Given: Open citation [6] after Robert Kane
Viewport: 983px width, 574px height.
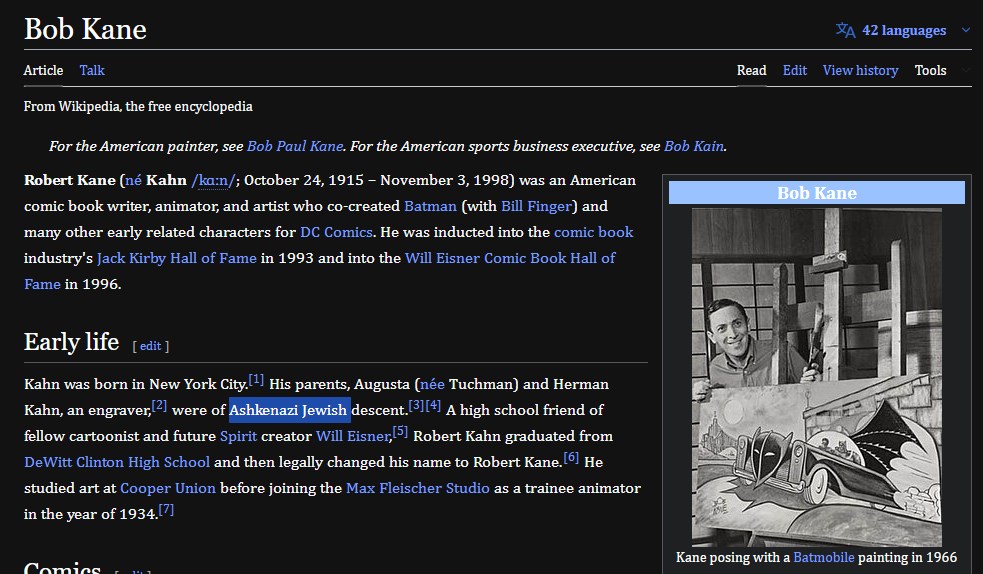Looking at the screenshot, I should click(570, 457).
